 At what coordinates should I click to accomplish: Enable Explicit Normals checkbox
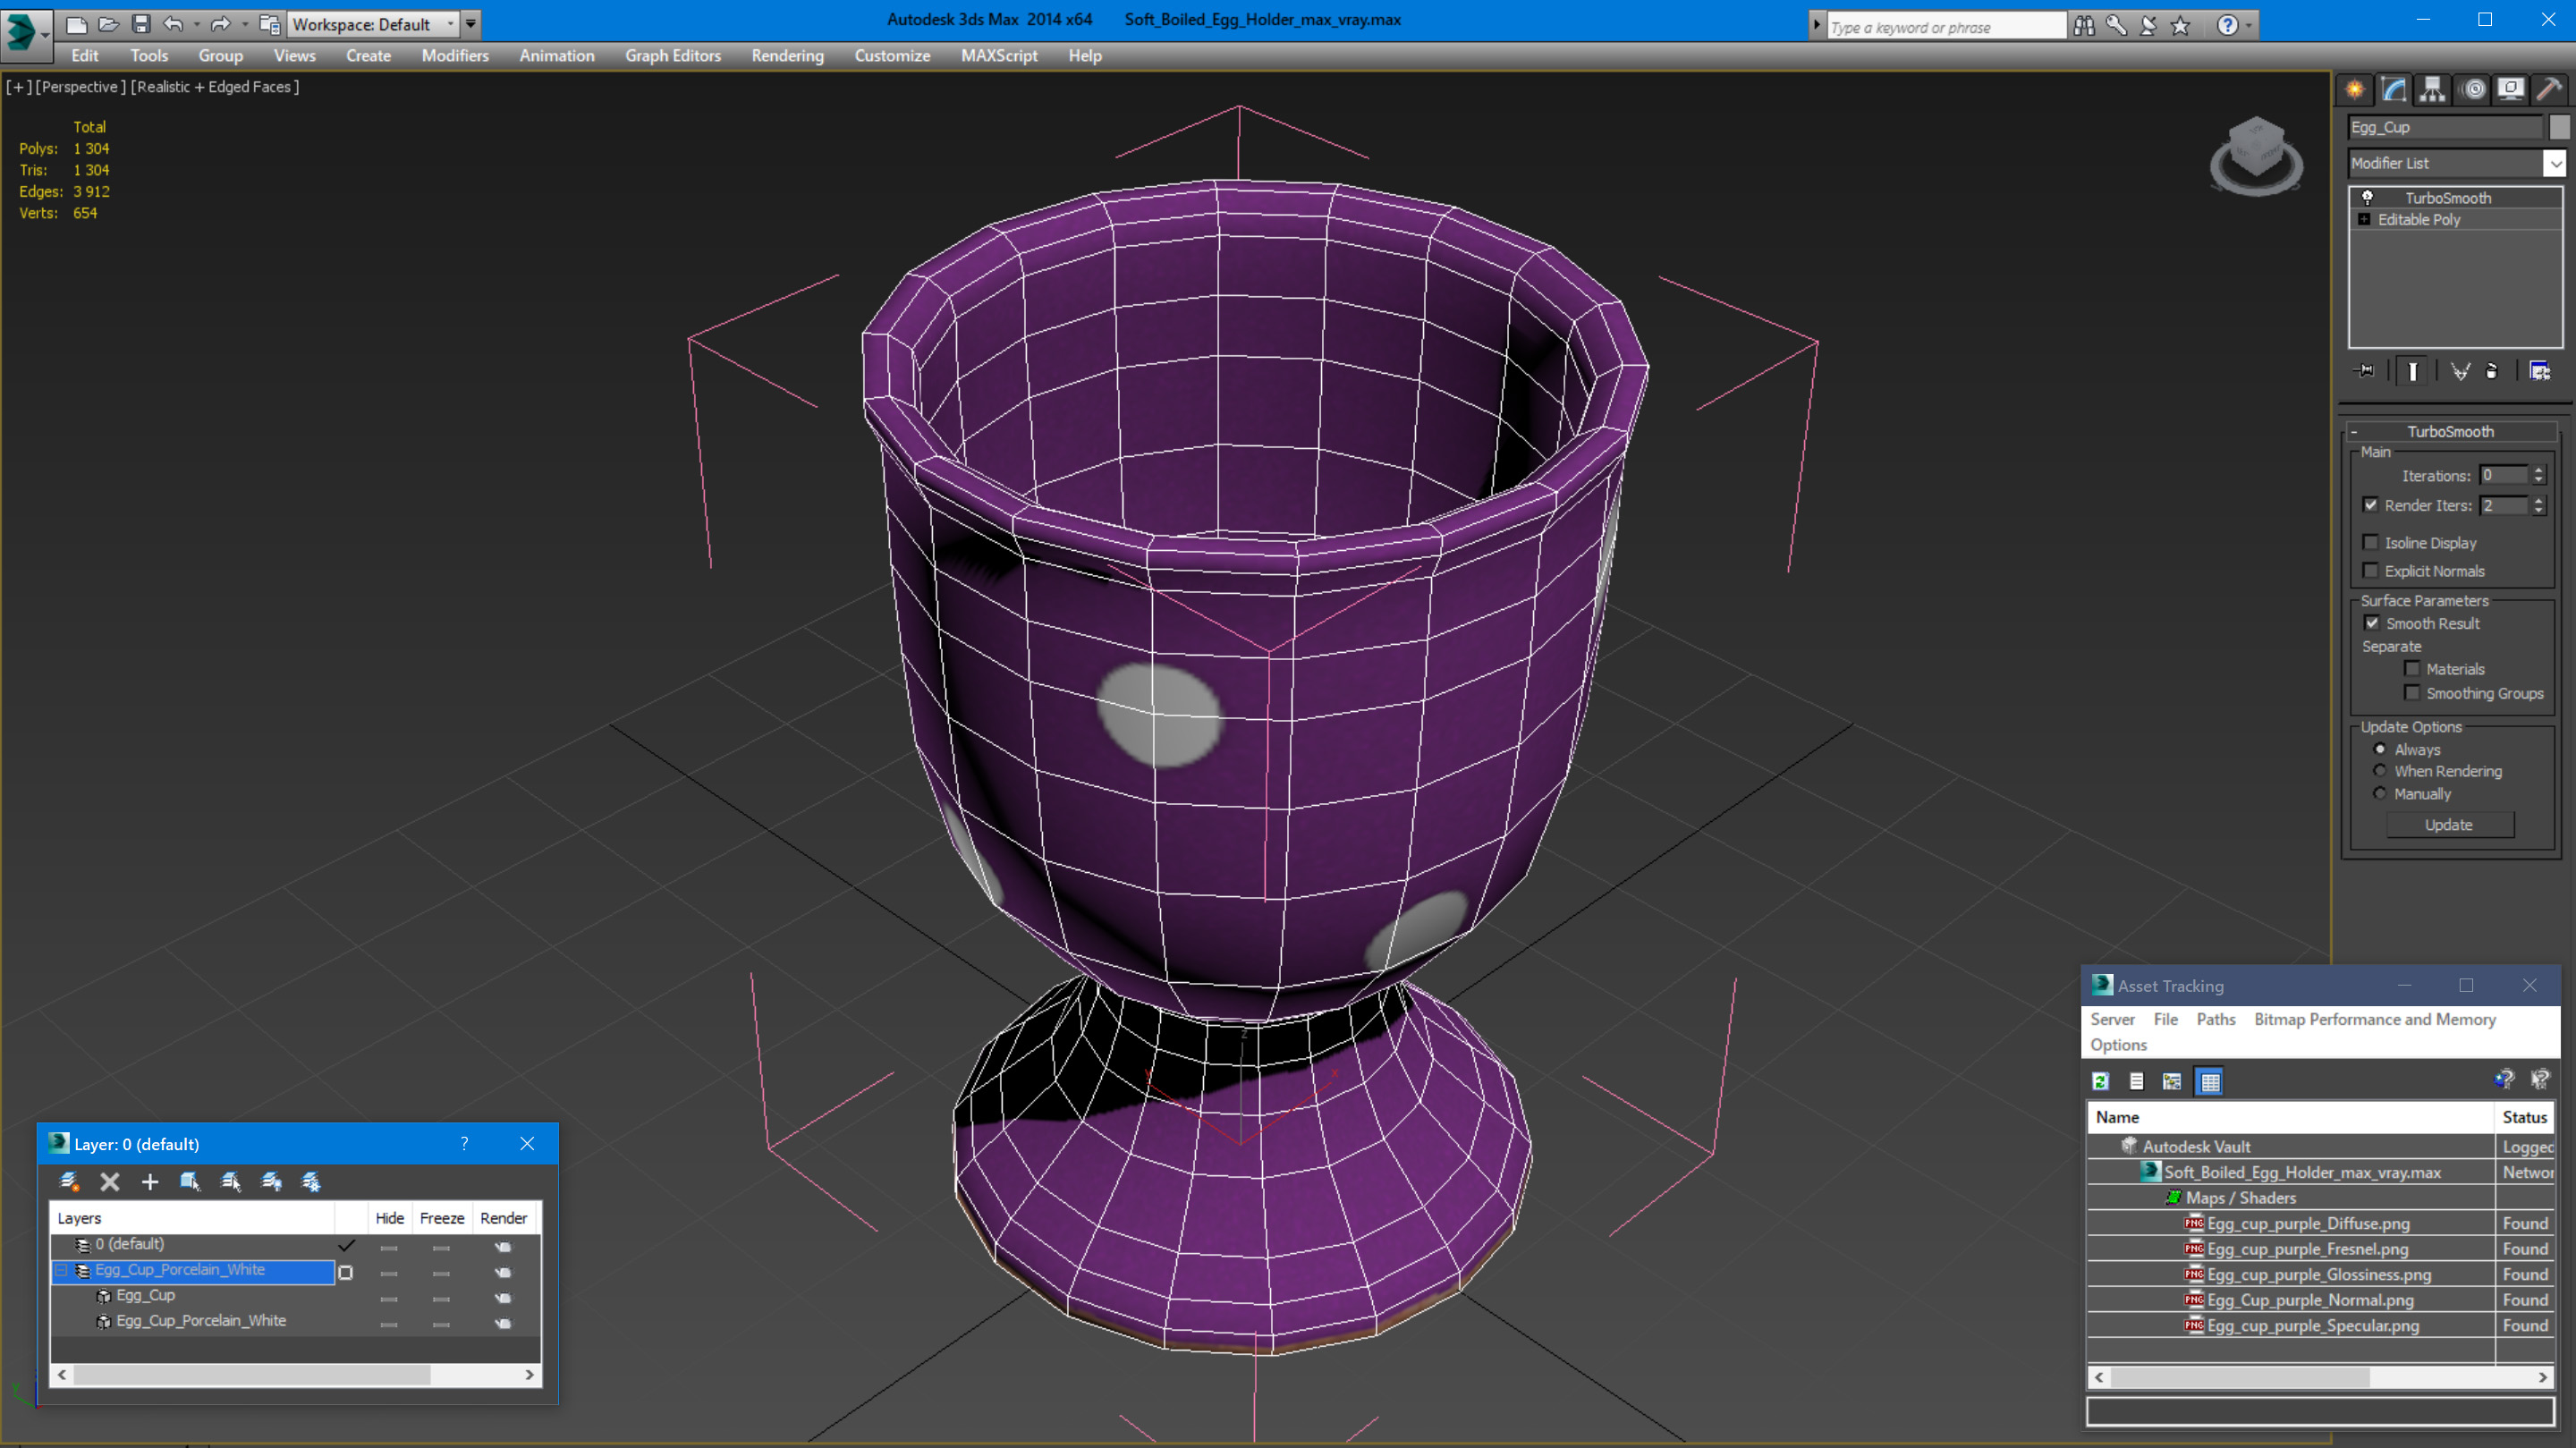2370,570
